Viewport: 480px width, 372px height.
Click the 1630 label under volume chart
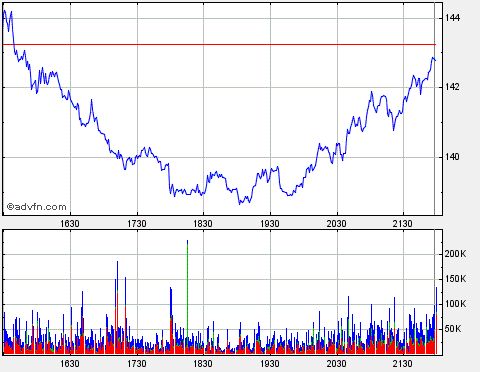tap(70, 363)
